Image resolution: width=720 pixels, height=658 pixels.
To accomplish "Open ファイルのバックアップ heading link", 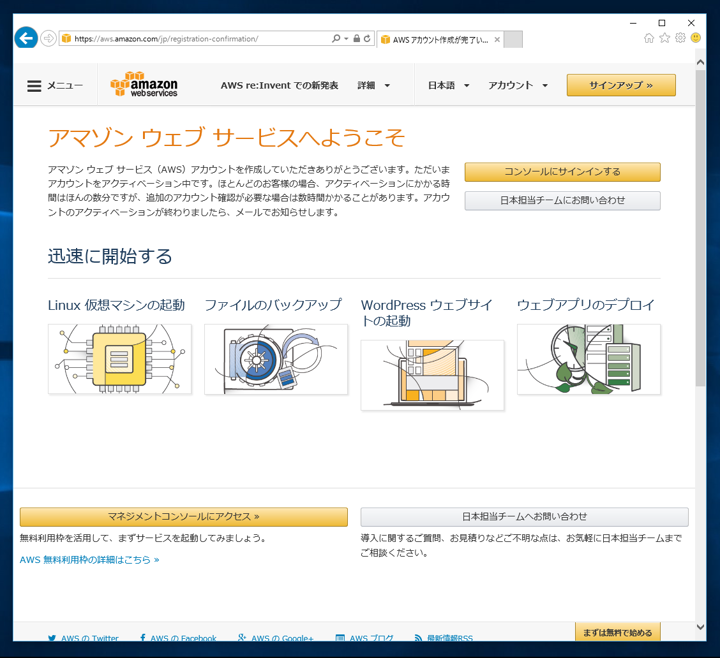I will click(x=273, y=305).
